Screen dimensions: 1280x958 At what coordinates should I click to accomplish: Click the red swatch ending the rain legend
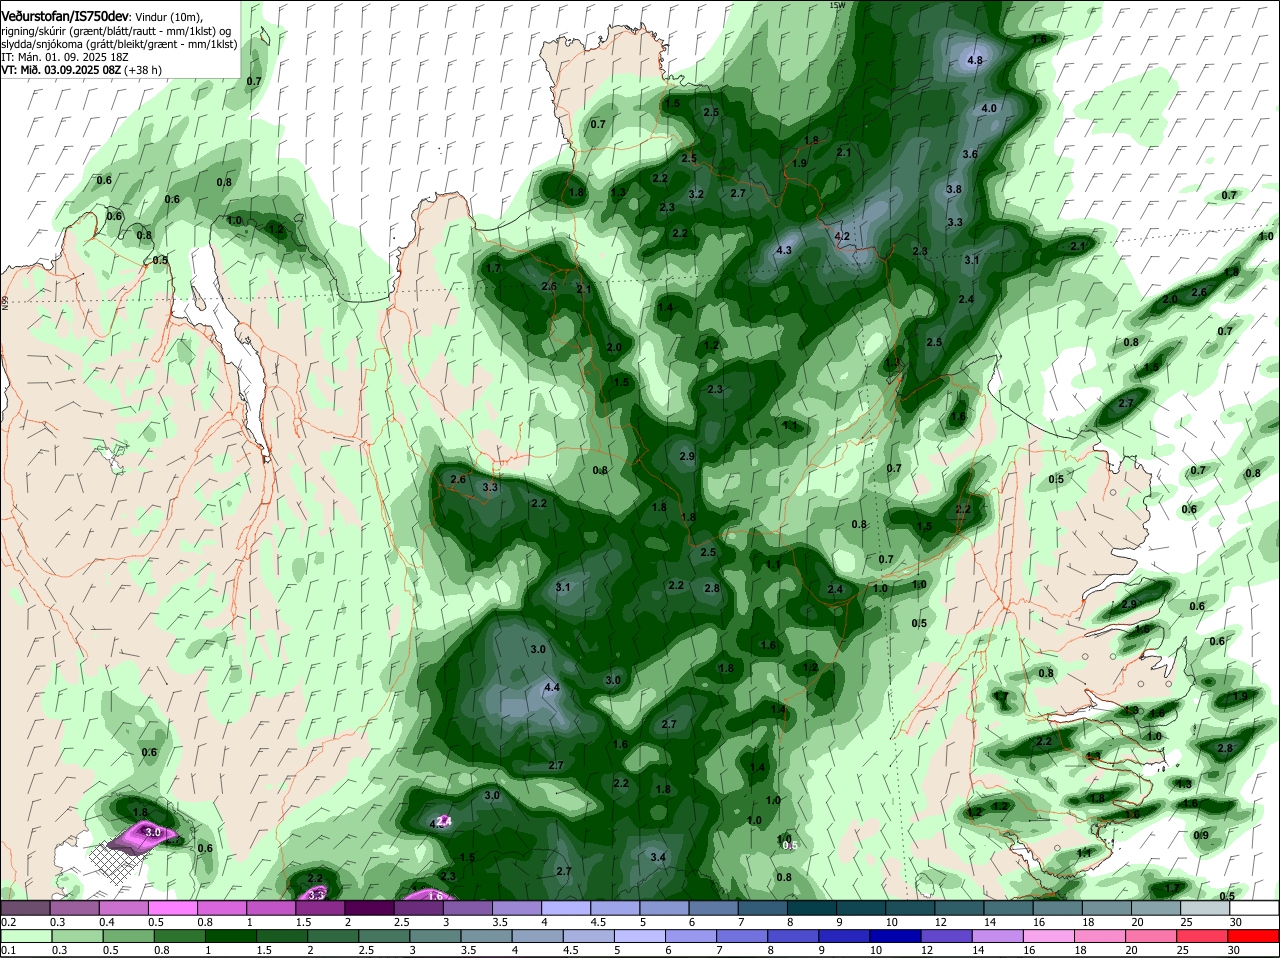tap(1255, 937)
